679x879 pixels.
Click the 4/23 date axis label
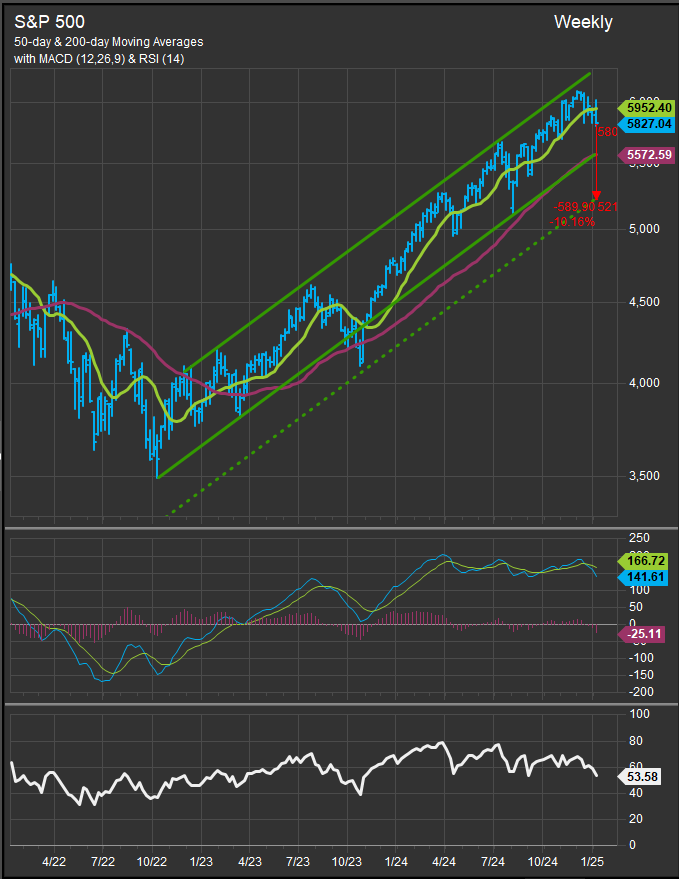[250, 861]
